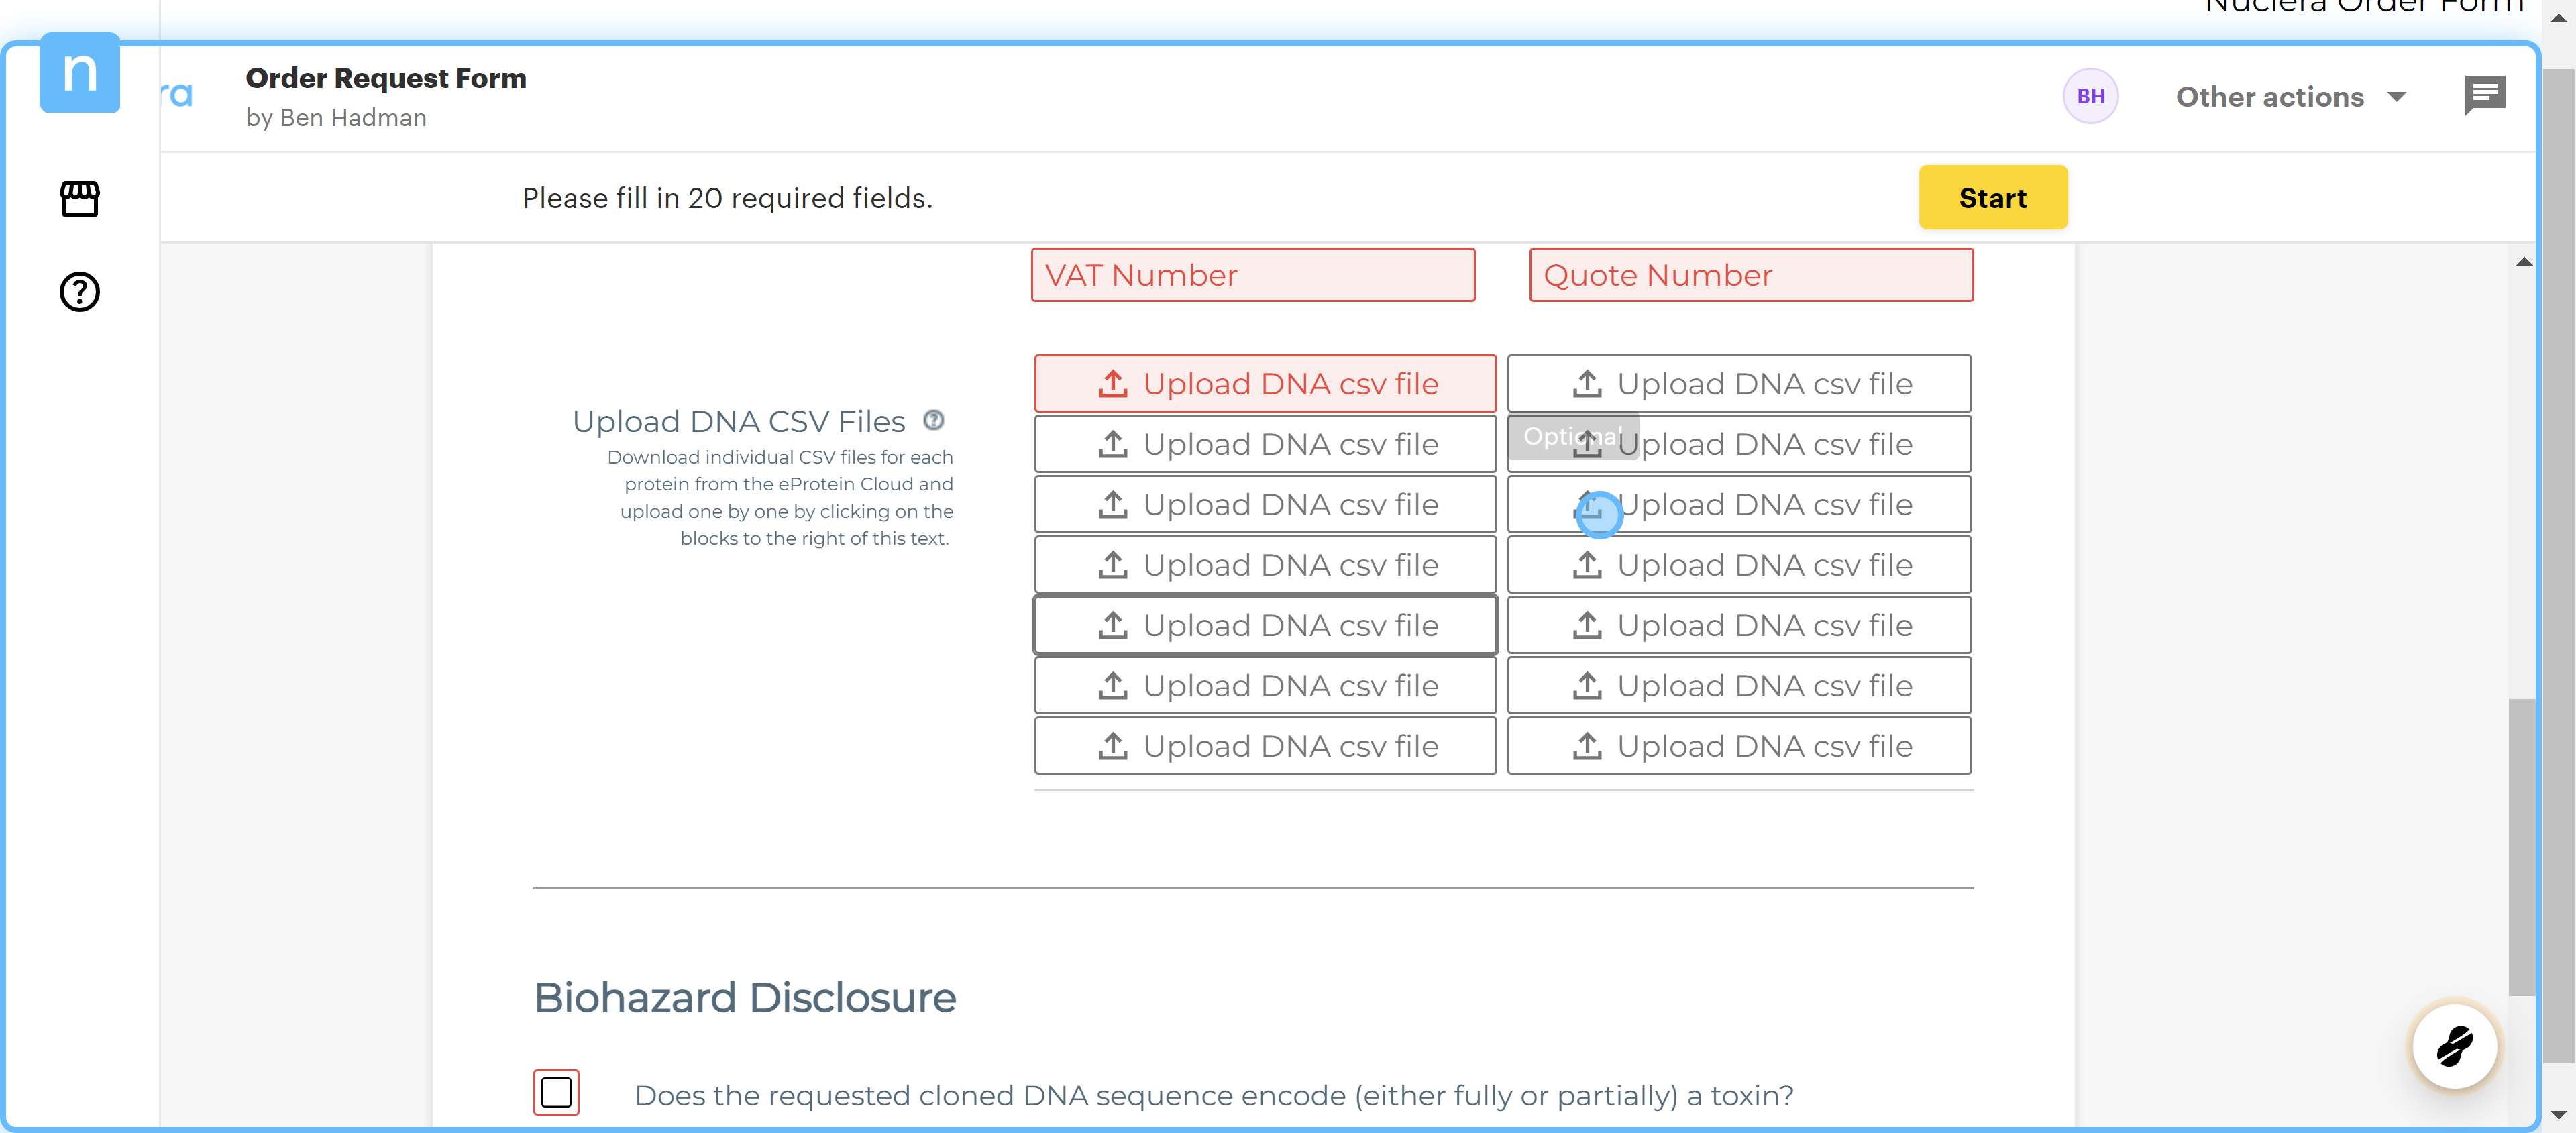
Task: Click the top Upload DNA csv file button in right column
Action: point(1739,384)
